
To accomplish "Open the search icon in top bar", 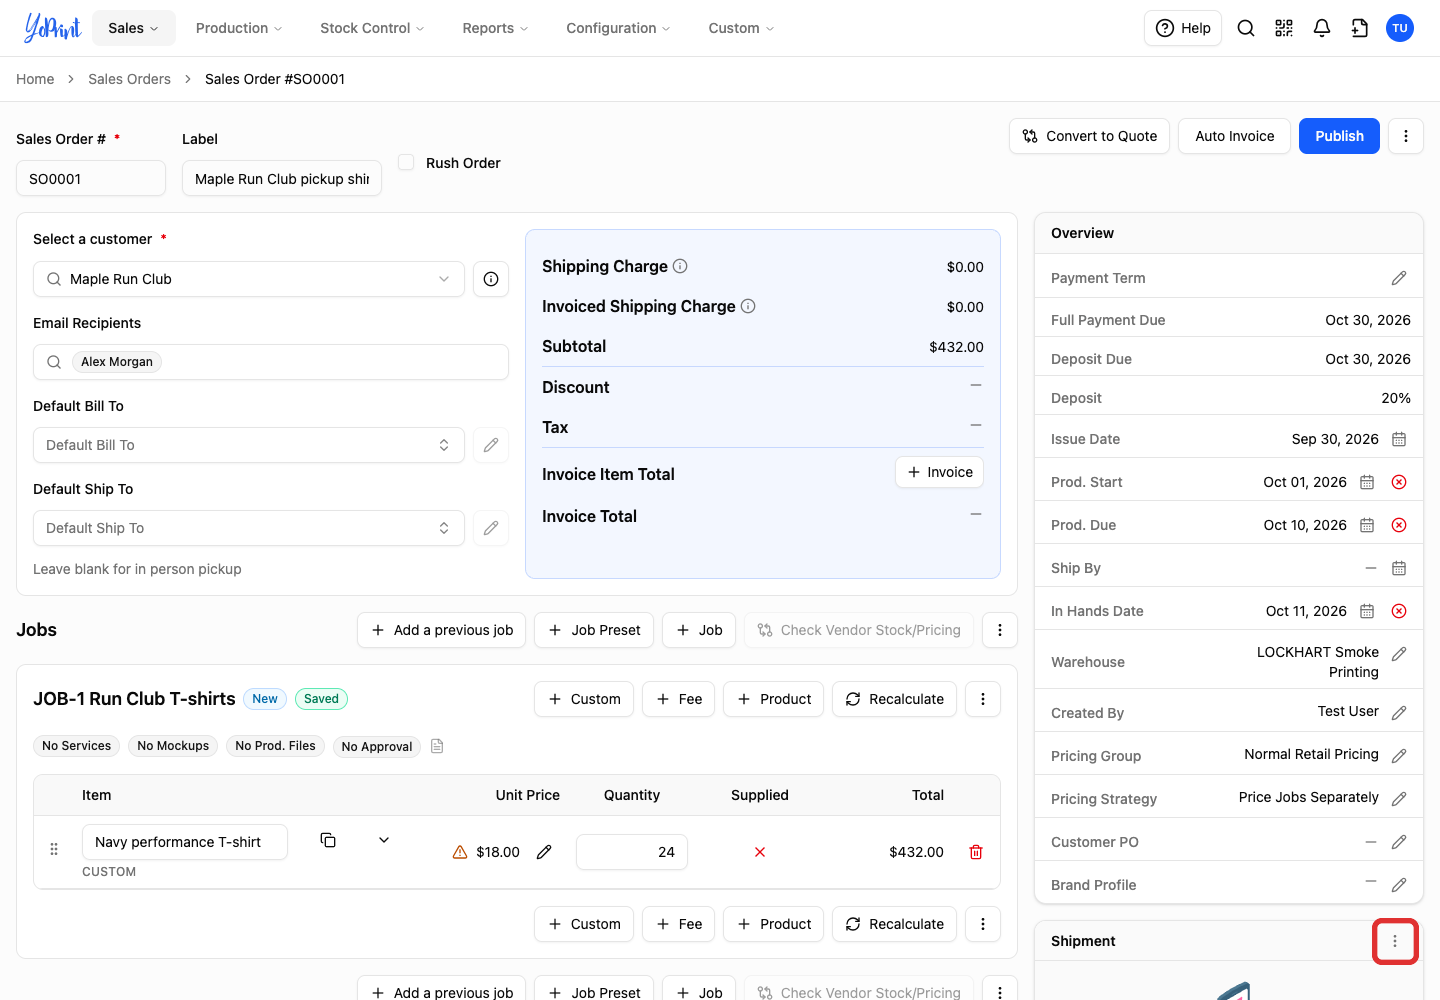I will pos(1246,28).
